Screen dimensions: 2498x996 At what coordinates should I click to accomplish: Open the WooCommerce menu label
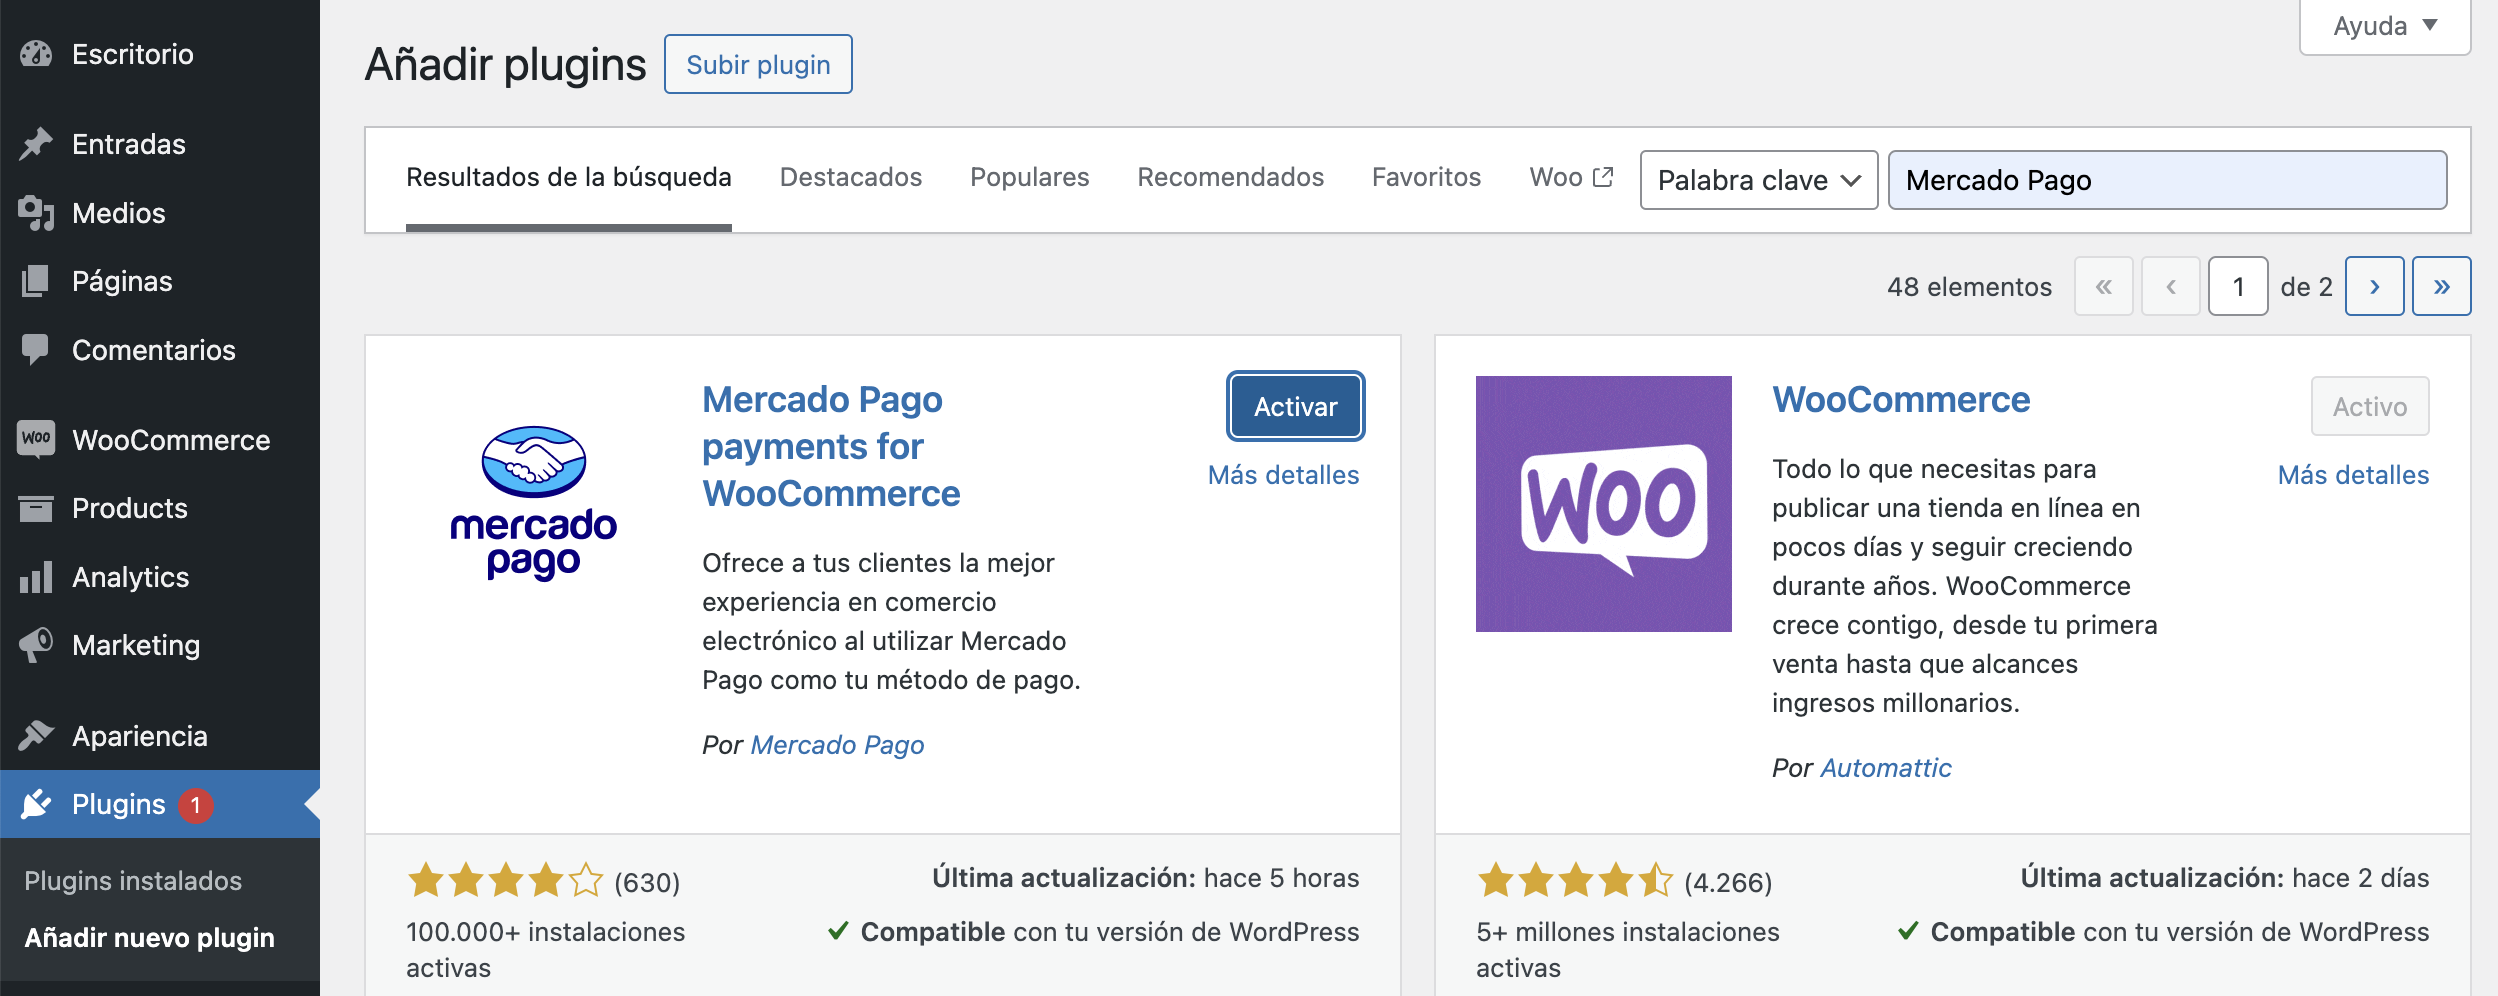[x=171, y=440]
